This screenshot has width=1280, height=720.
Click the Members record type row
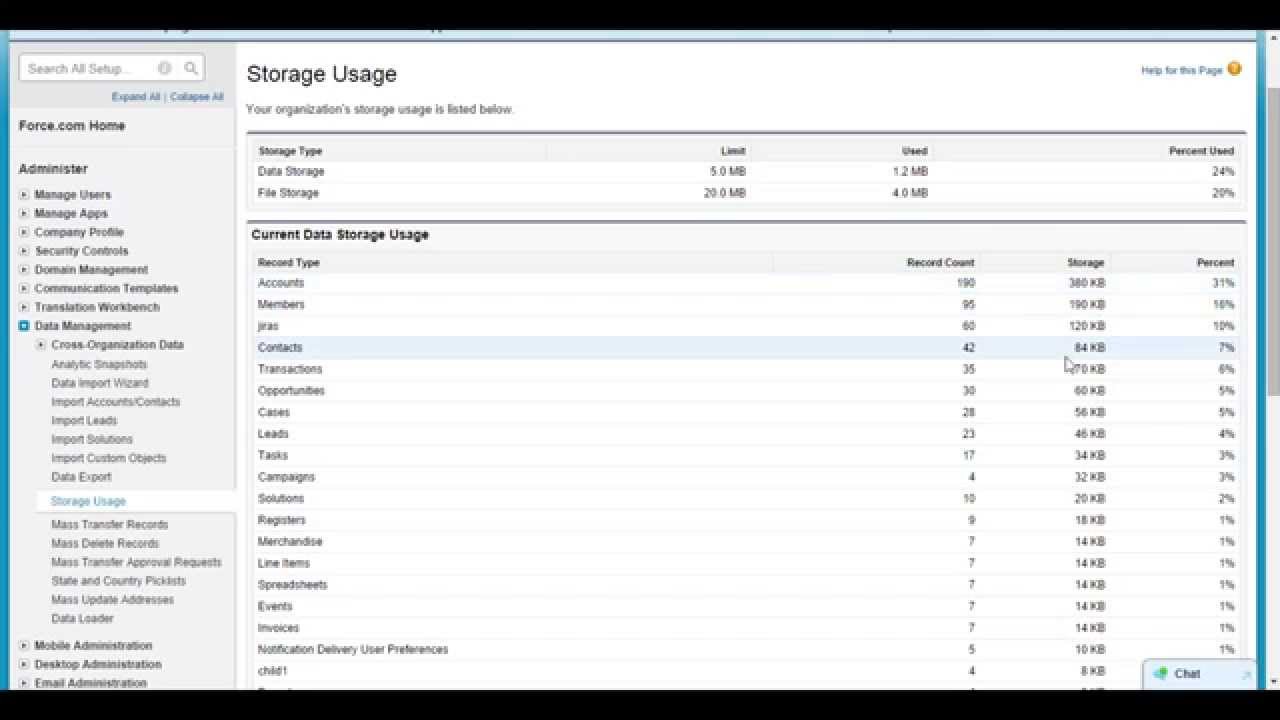point(746,305)
